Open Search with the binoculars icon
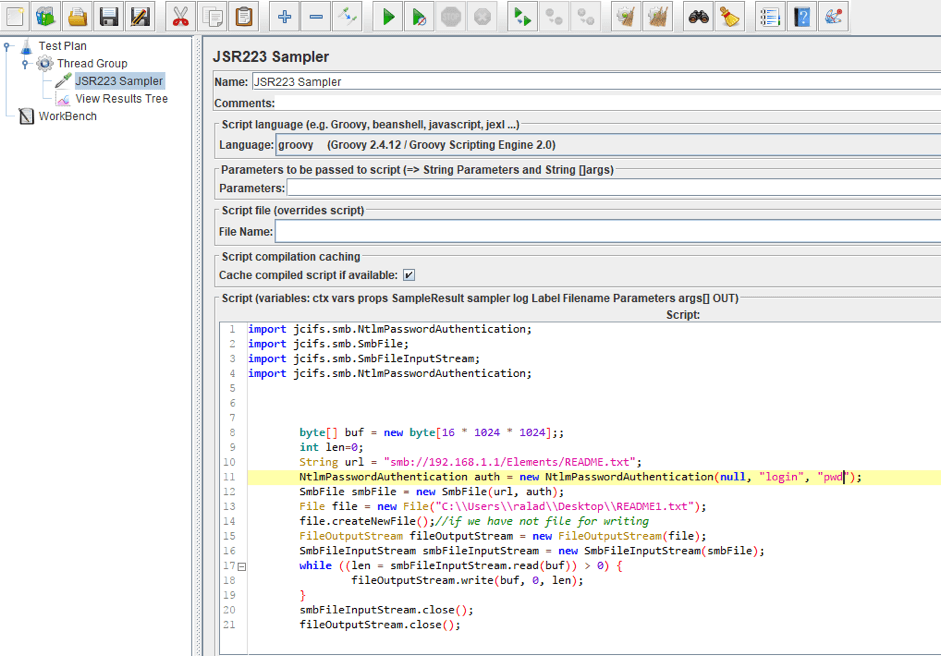The image size is (941, 656). click(x=698, y=16)
